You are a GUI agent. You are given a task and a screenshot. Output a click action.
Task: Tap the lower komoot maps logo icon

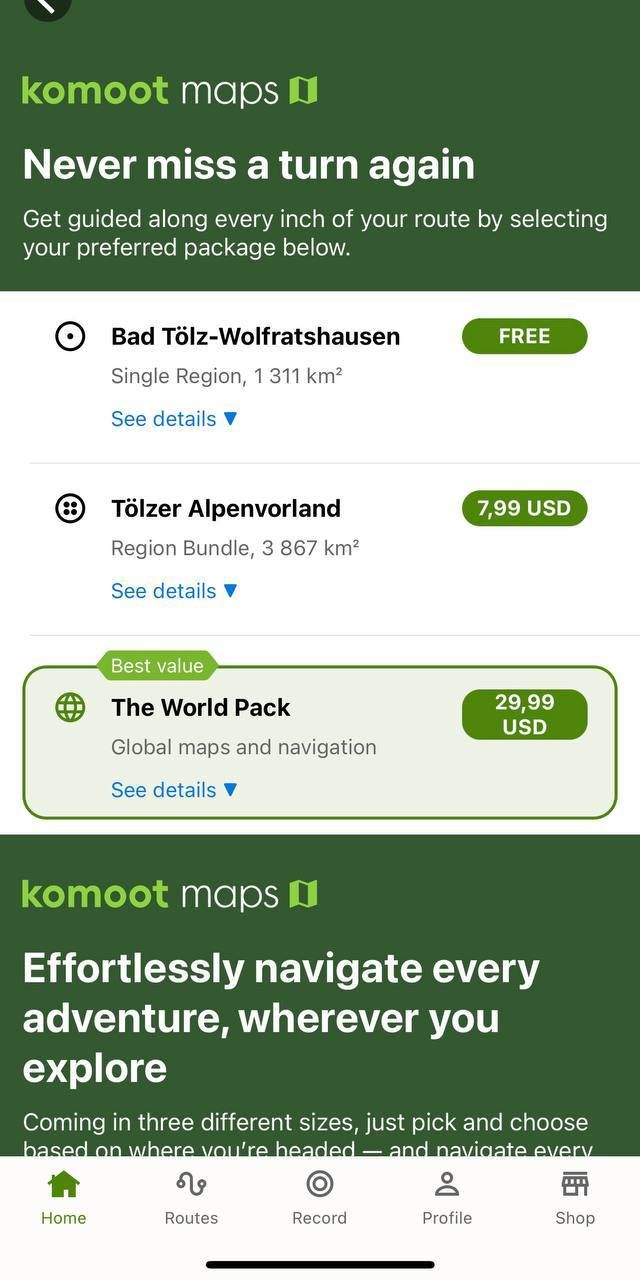pos(303,894)
